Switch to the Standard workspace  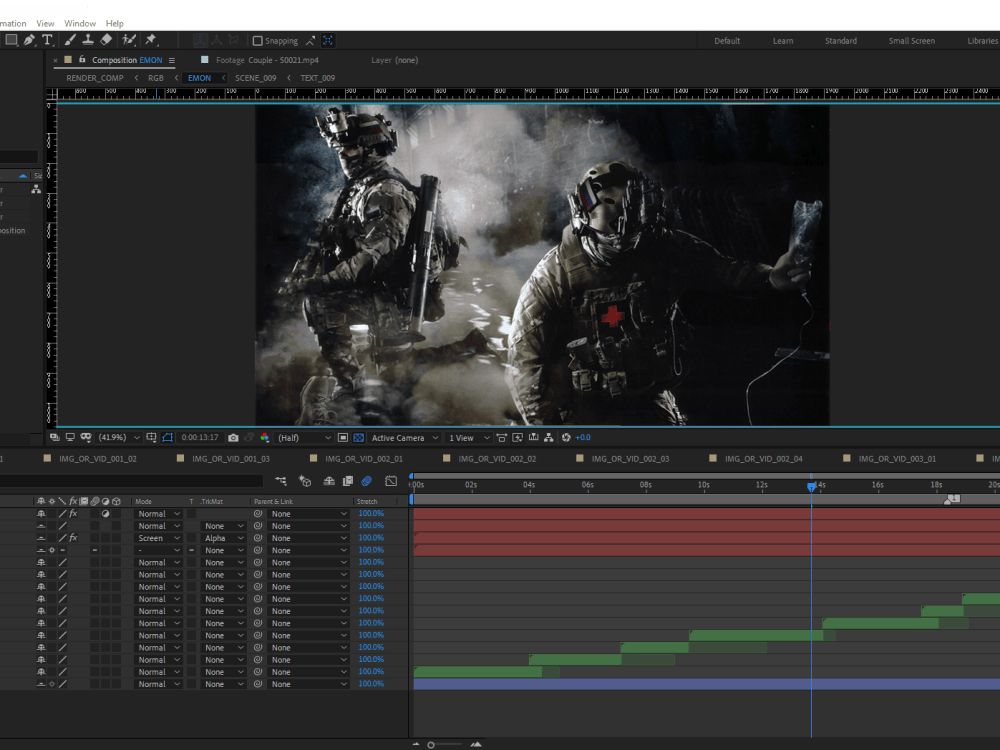[841, 41]
